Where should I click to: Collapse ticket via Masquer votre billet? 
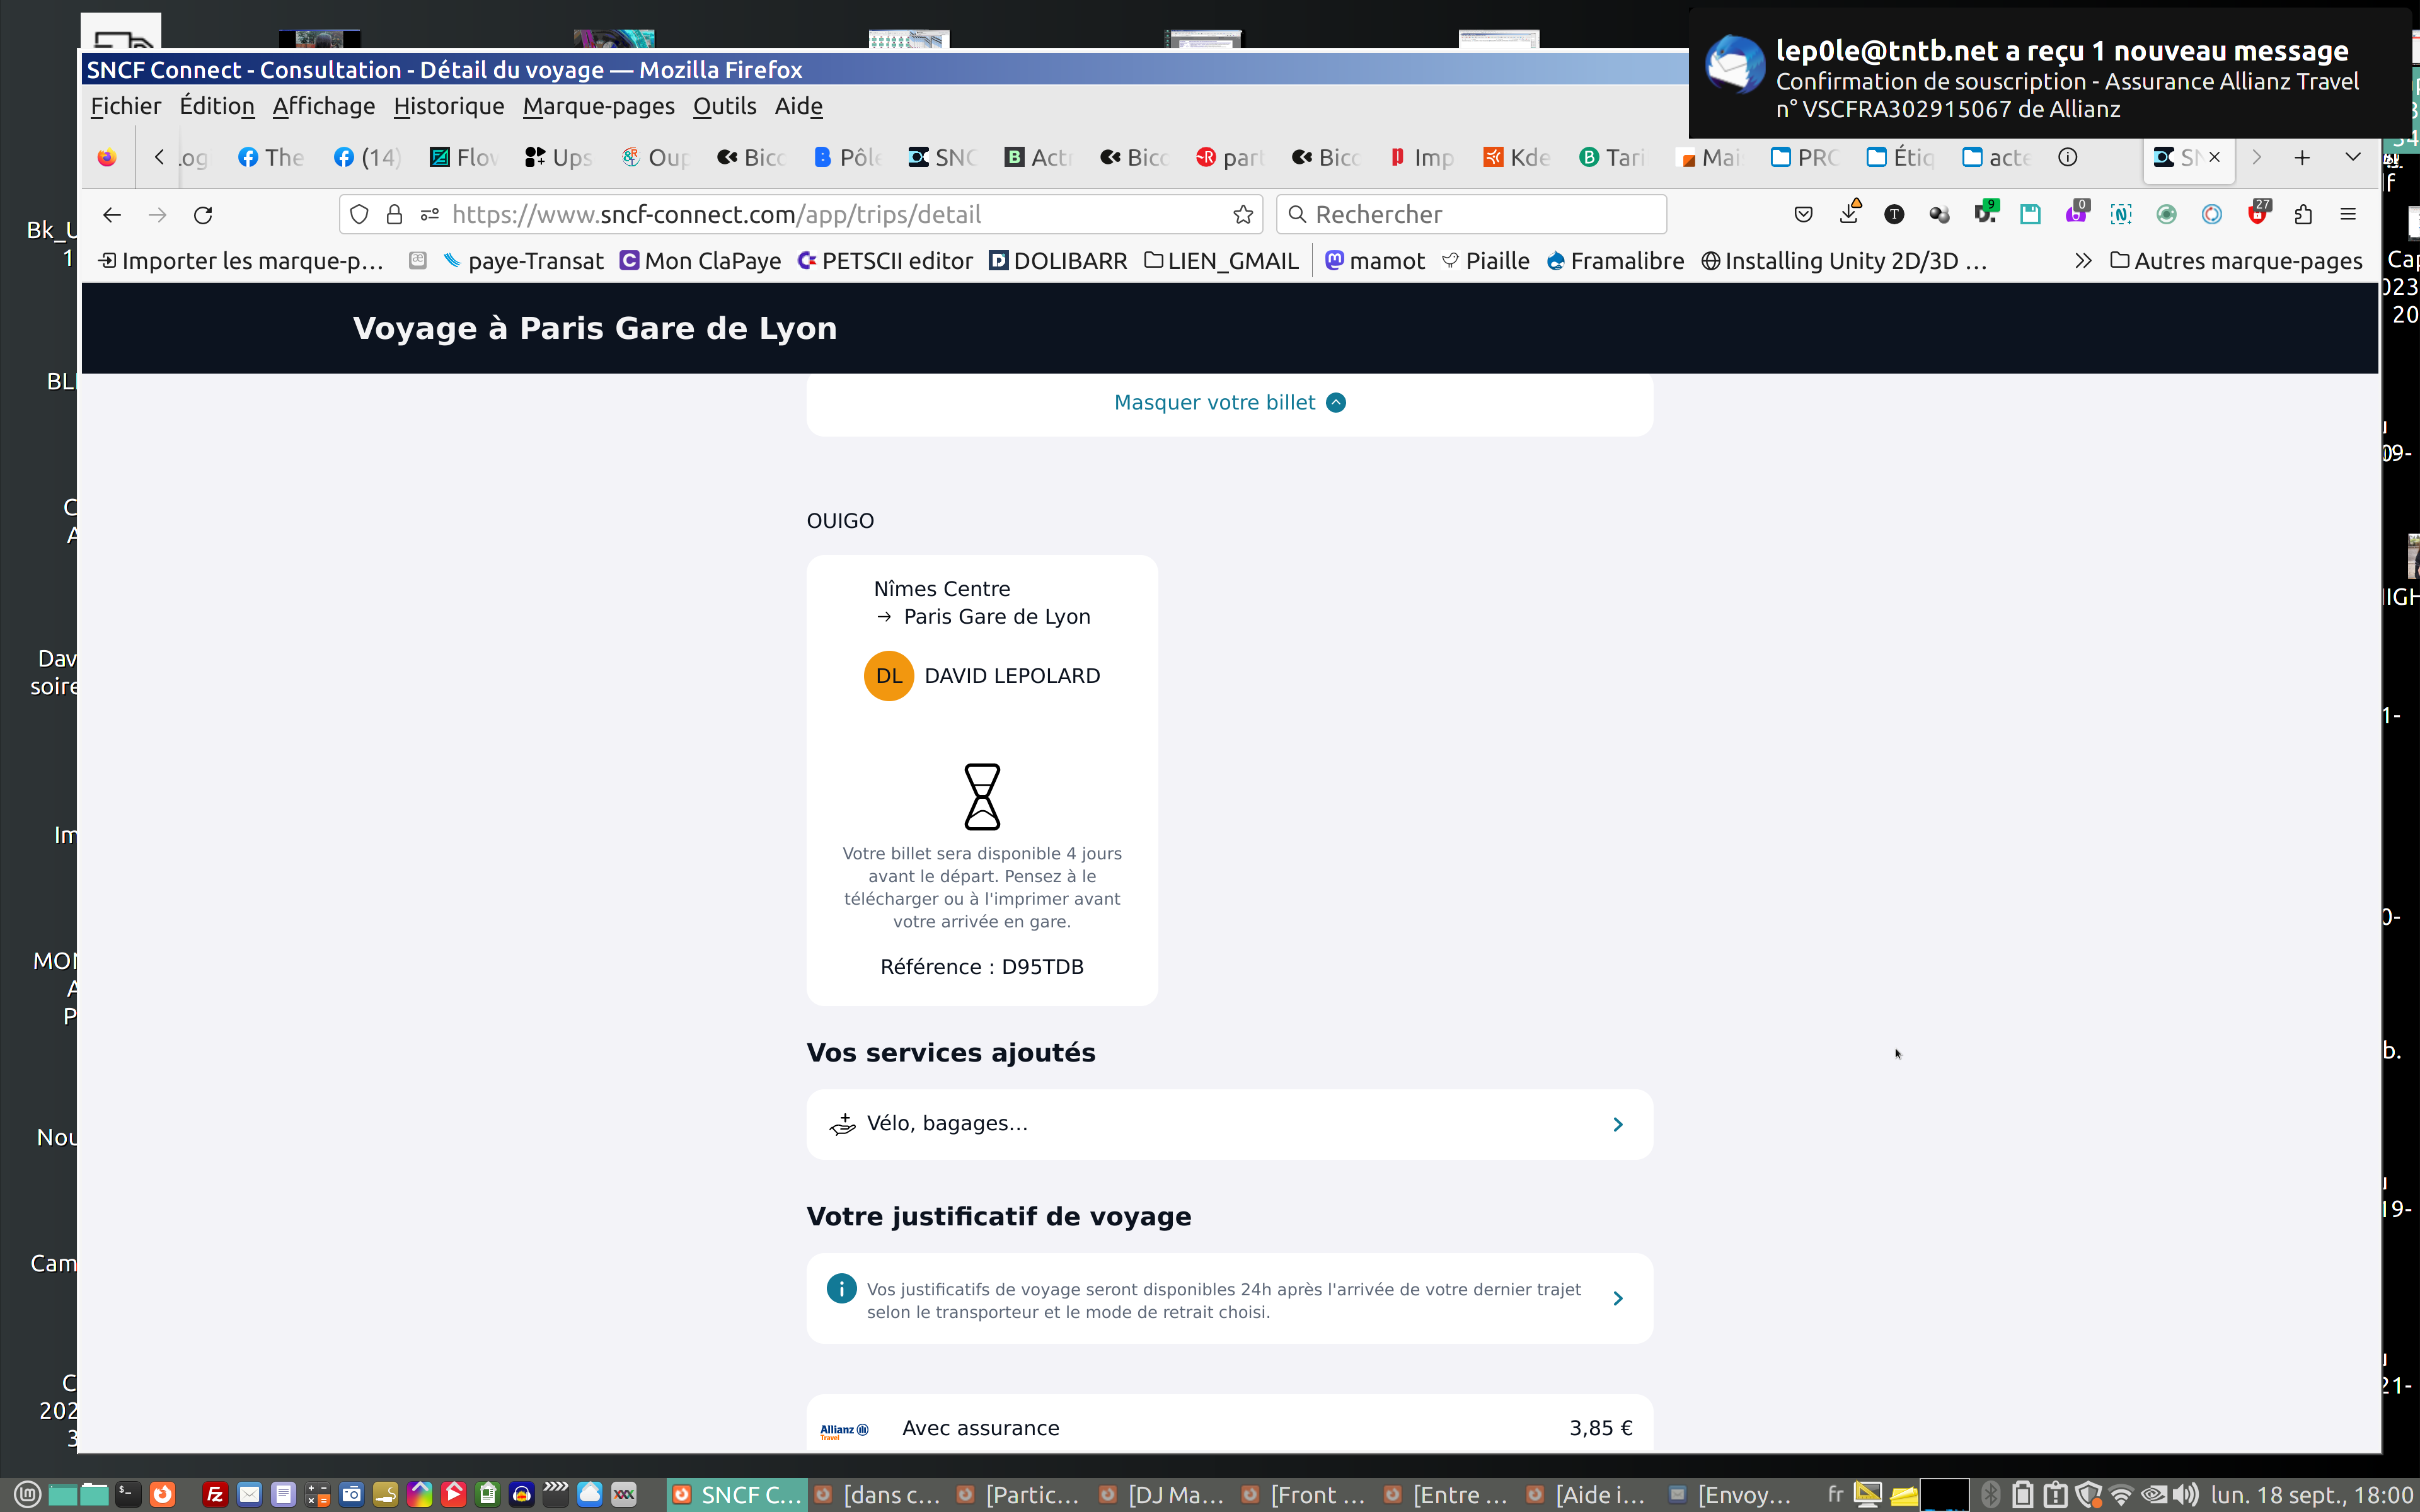click(x=1229, y=403)
